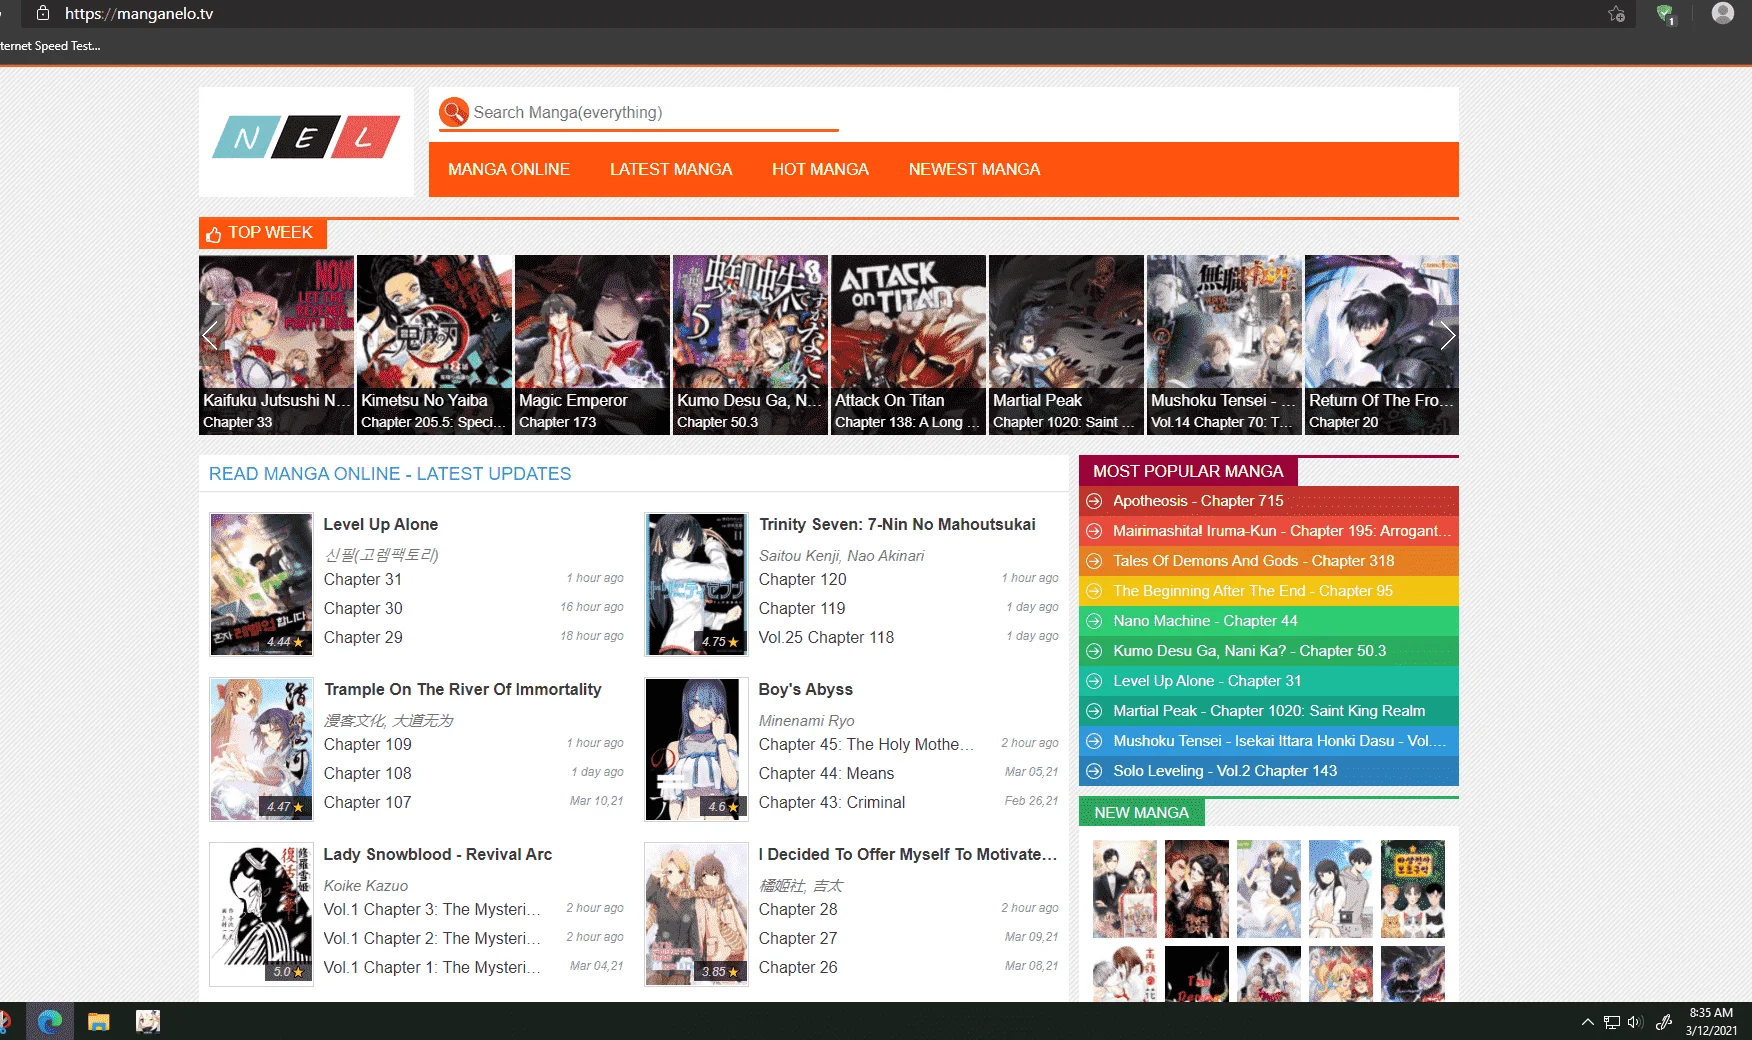1752x1040 pixels.
Task: Open The Beginning After The End Chapter 95
Action: [x=1269, y=591]
